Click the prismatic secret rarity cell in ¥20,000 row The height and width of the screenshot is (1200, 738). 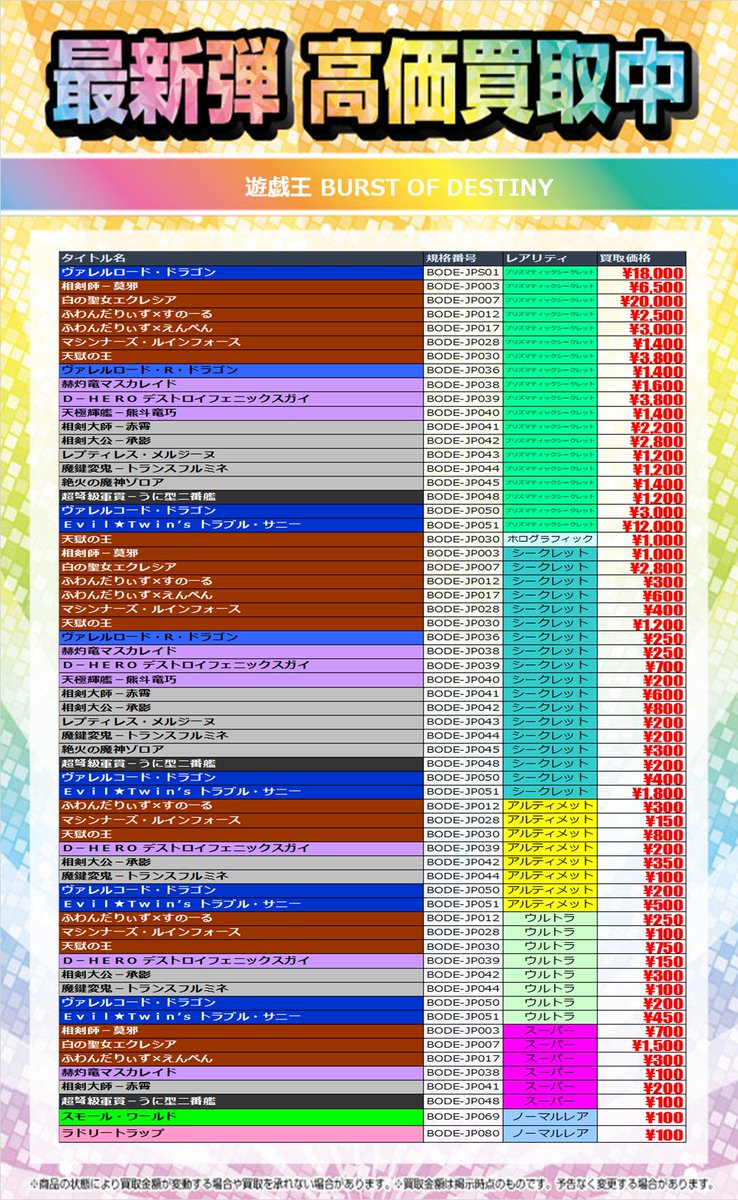coord(550,300)
